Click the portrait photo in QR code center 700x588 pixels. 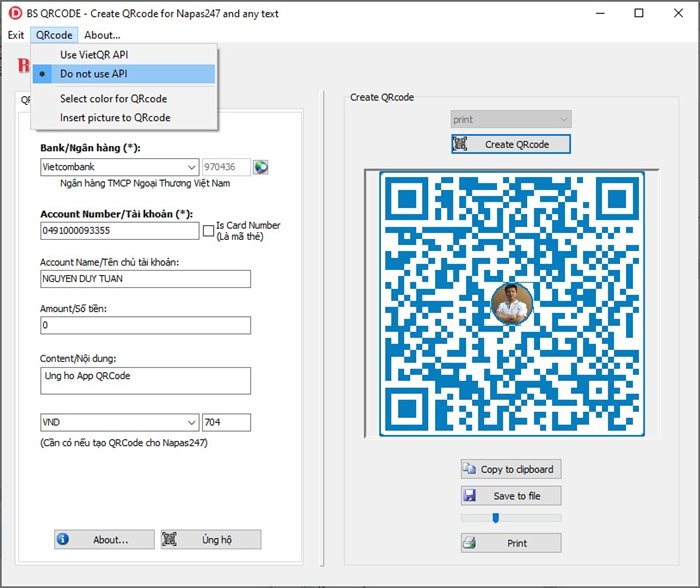click(x=512, y=303)
